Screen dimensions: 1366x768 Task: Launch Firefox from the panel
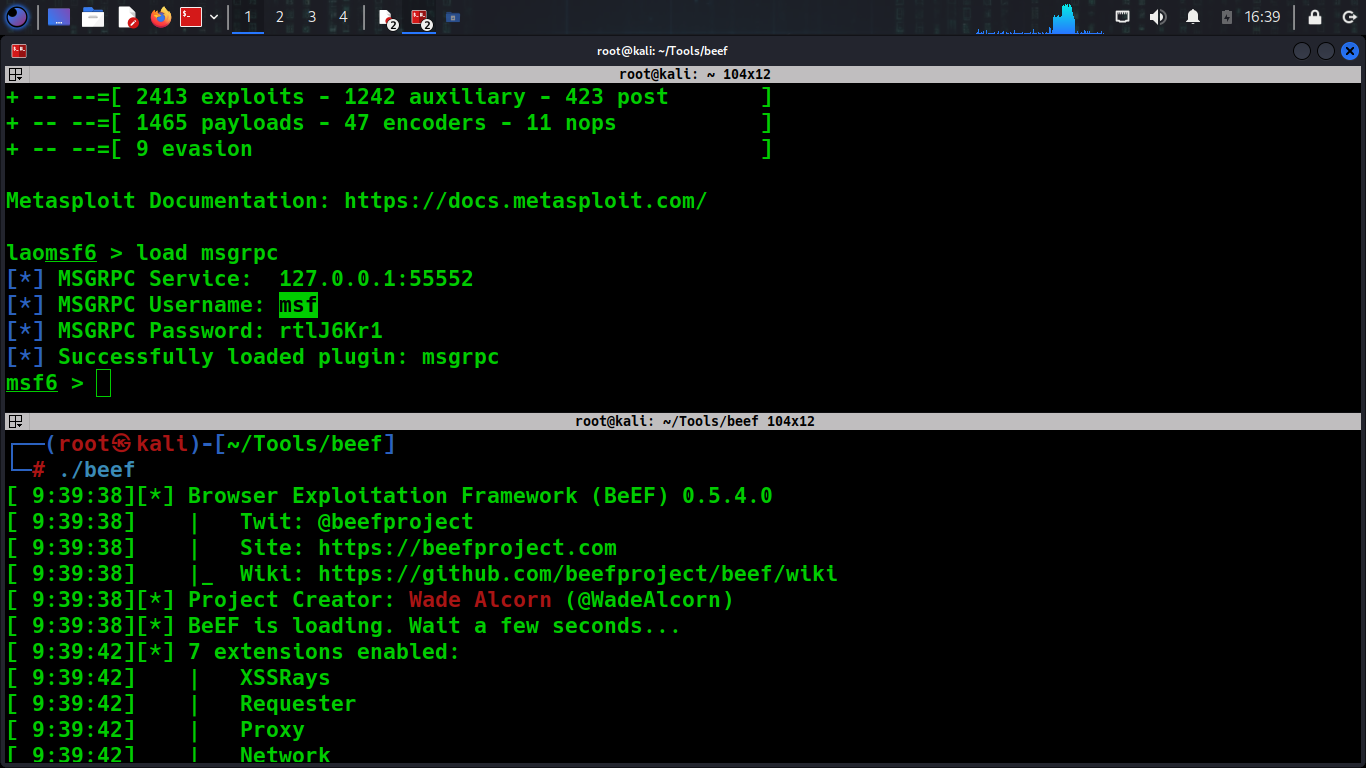[x=160, y=17]
